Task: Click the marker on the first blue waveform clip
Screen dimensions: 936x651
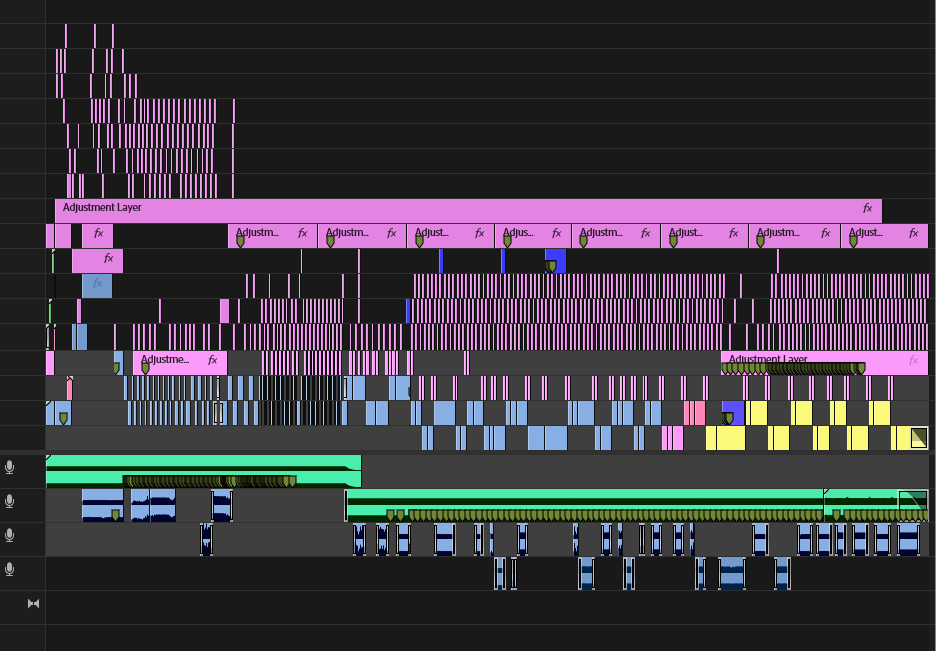Action: point(115,515)
